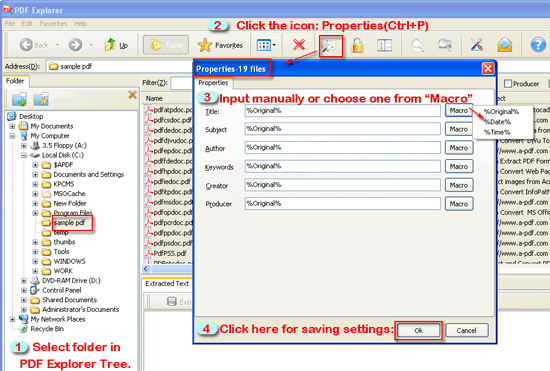Click the Macro button for Keywords
This screenshot has height=371, width=550.
pyautogui.click(x=459, y=166)
